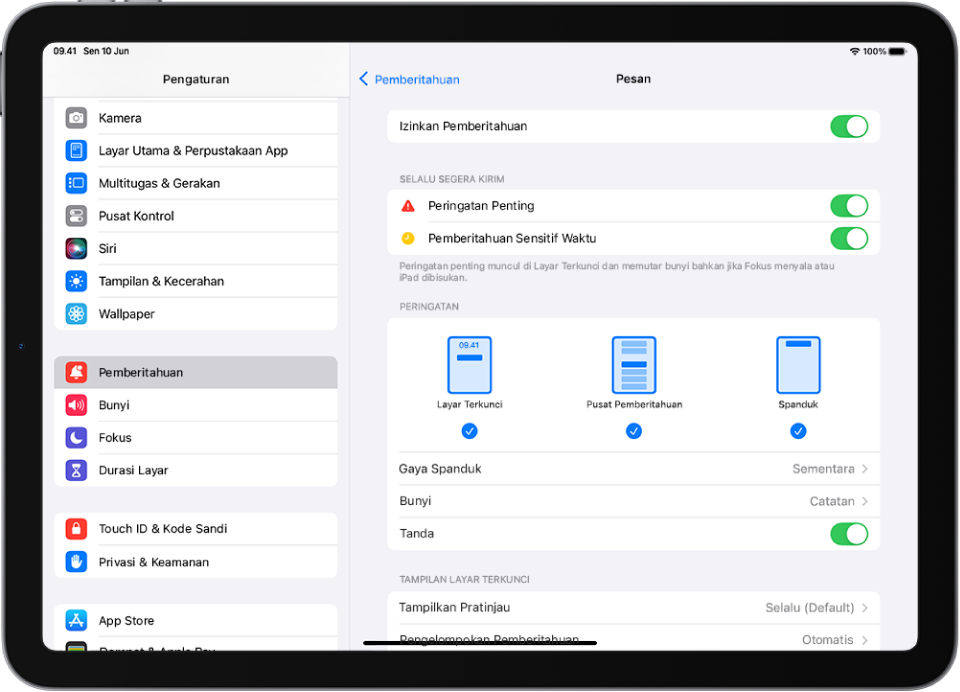Open Fokus settings row
Screen dimensions: 960x692
coord(196,437)
